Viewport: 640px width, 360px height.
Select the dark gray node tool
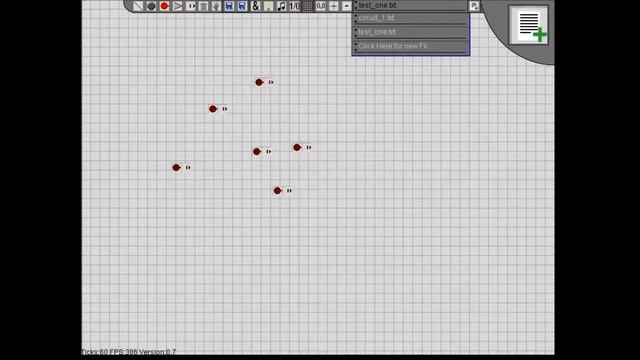[151, 6]
